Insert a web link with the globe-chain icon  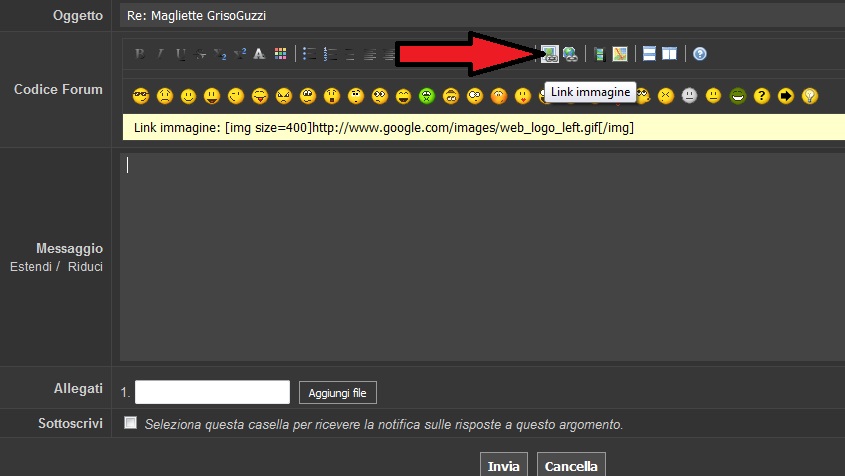click(x=570, y=54)
